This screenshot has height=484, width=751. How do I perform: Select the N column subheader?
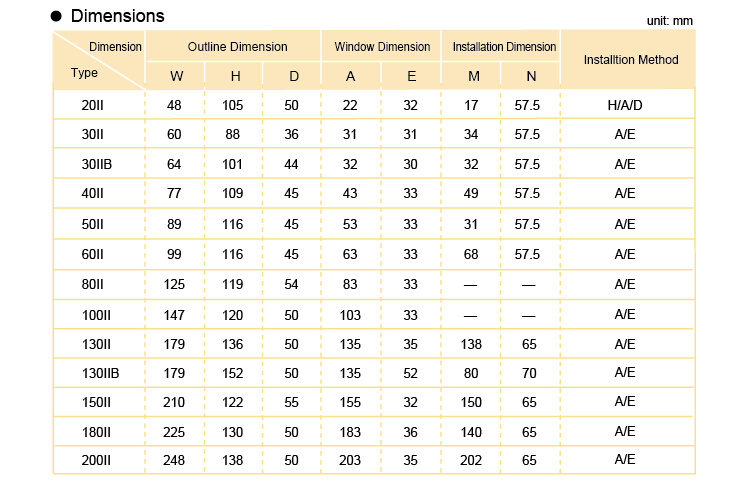pyautogui.click(x=531, y=76)
